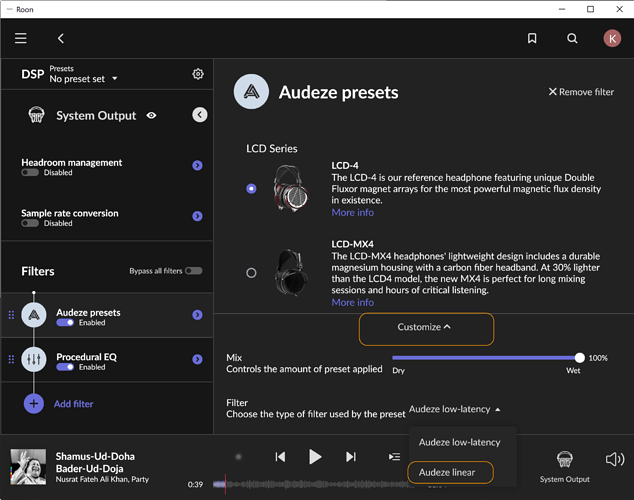Click the Procedural EQ sliders icon
This screenshot has height=500, width=634.
pos(34,359)
